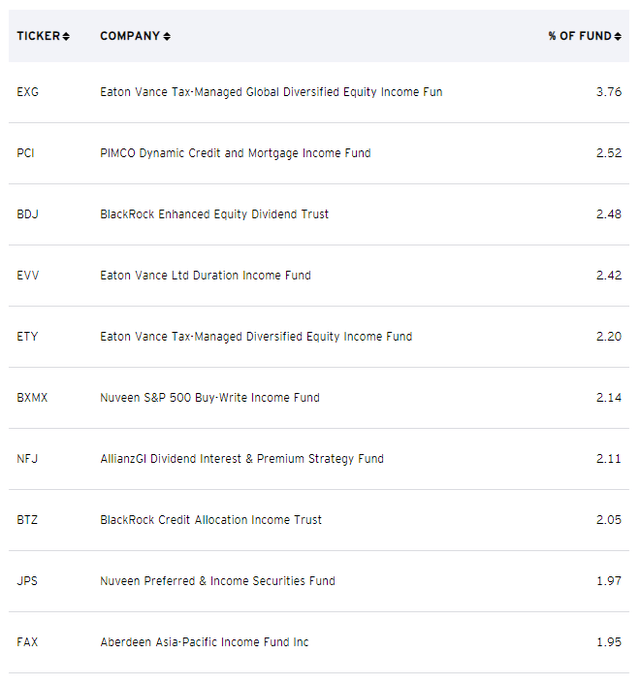
Task: Open BlackRock Enhanced Equity Dividend Trust
Action: point(214,214)
